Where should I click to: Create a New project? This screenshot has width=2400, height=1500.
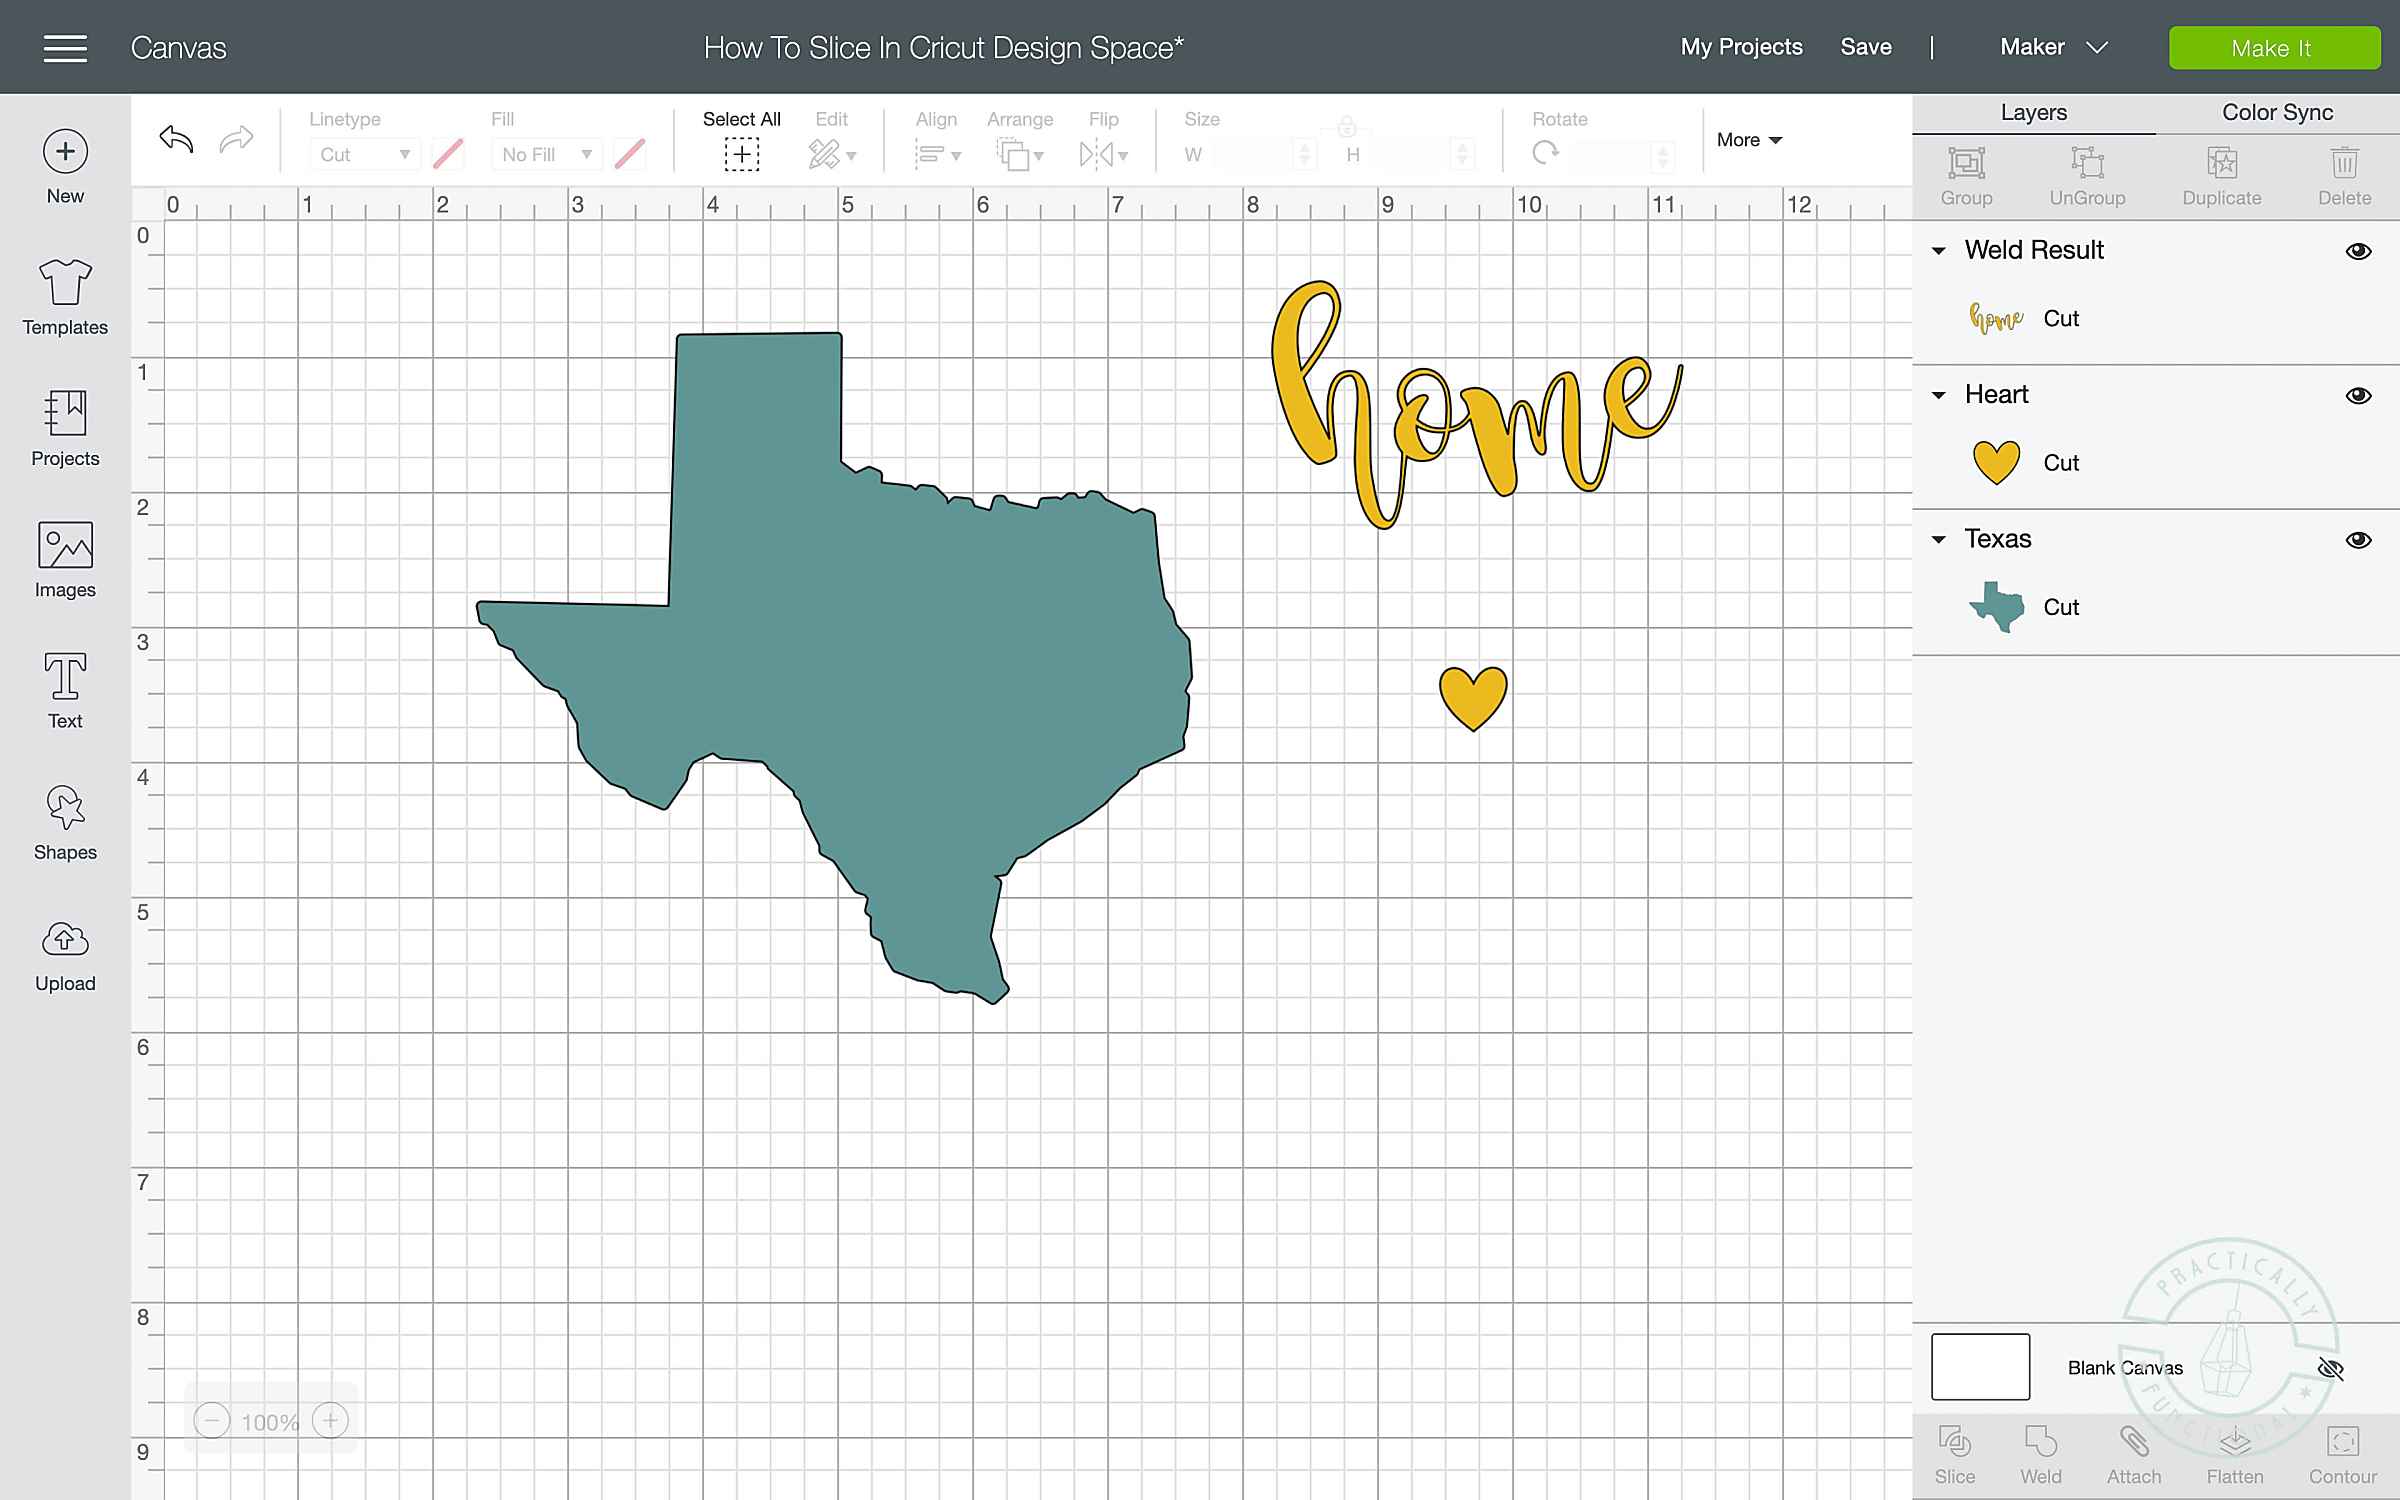[65, 167]
